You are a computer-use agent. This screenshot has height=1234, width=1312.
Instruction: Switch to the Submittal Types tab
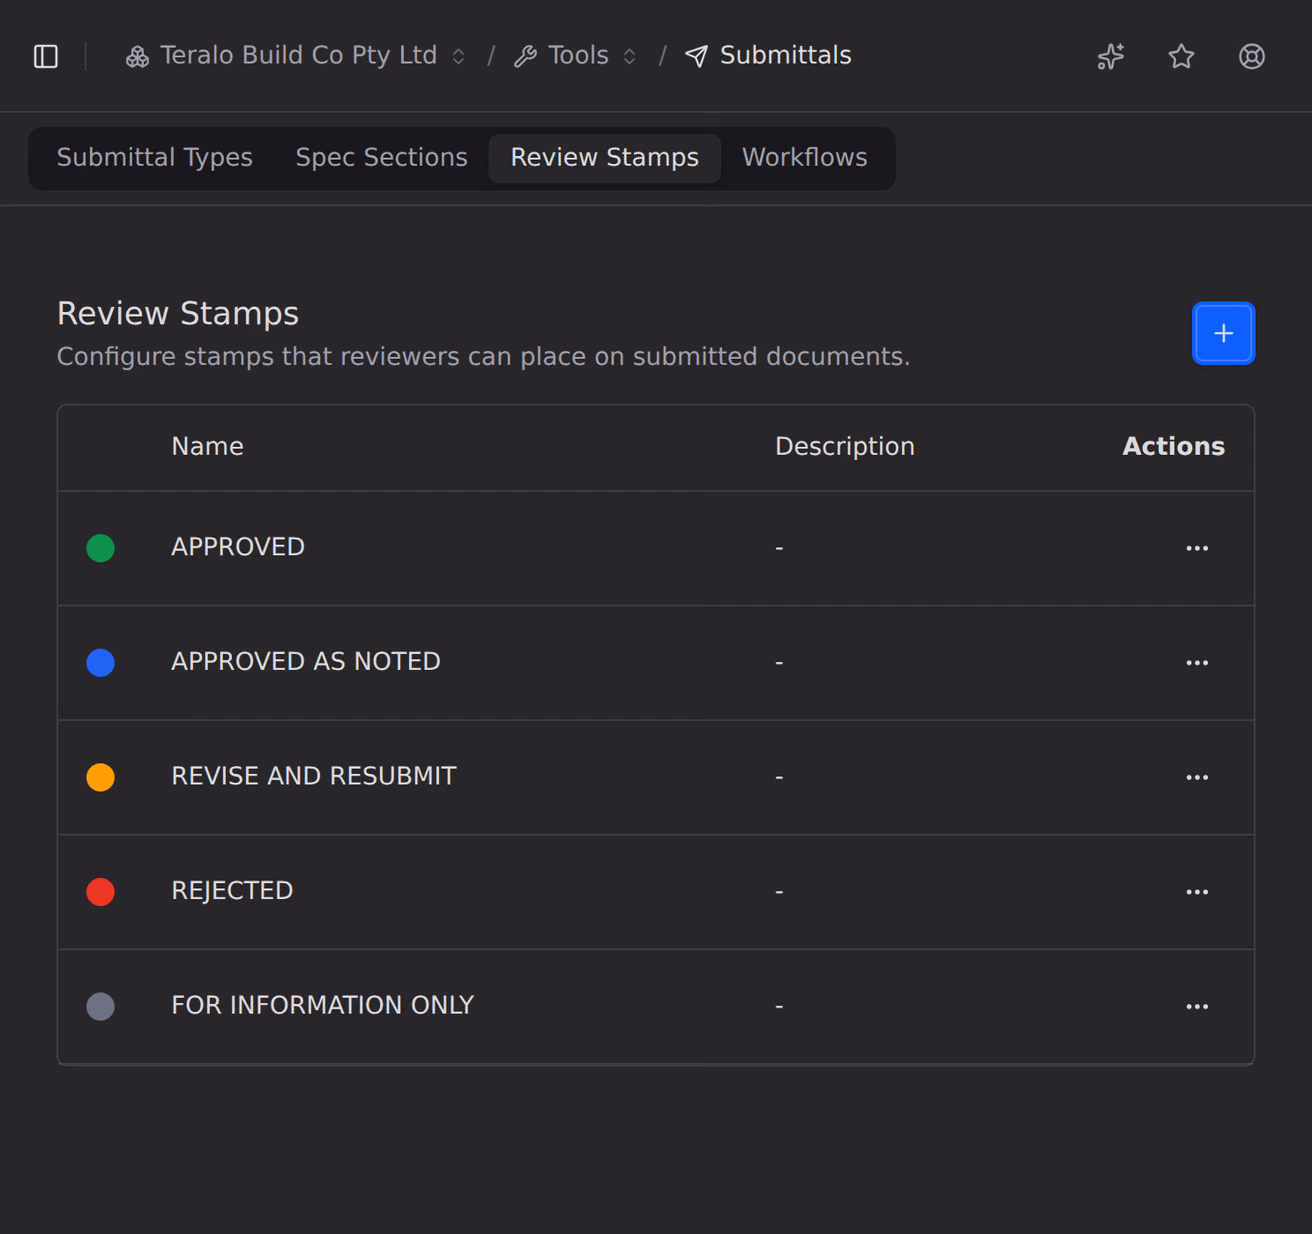[x=155, y=158]
